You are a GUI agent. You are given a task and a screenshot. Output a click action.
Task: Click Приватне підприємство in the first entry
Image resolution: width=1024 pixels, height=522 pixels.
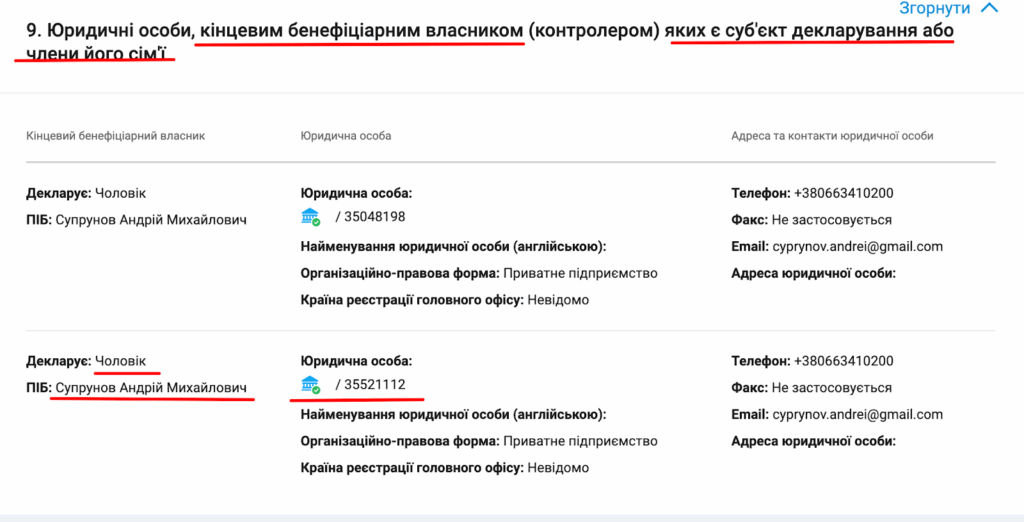point(580,273)
